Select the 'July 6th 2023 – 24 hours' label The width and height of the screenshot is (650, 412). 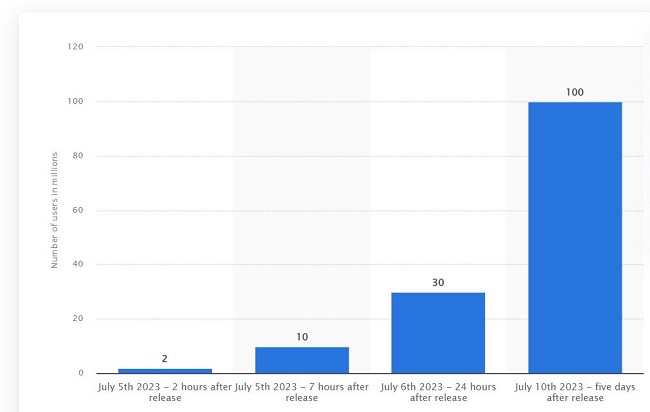(438, 391)
